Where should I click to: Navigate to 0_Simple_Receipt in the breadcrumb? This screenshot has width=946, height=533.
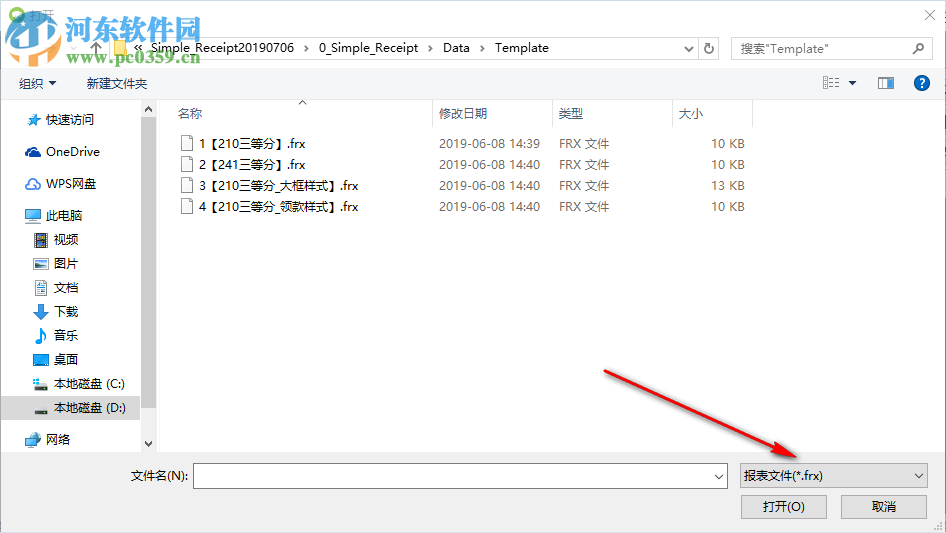[x=369, y=48]
